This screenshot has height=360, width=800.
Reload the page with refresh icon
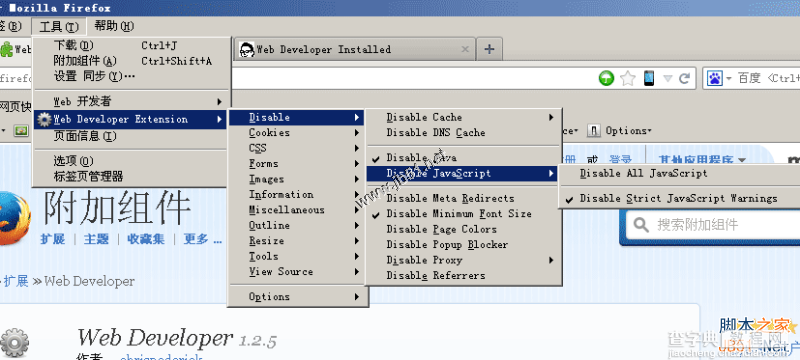[685, 78]
